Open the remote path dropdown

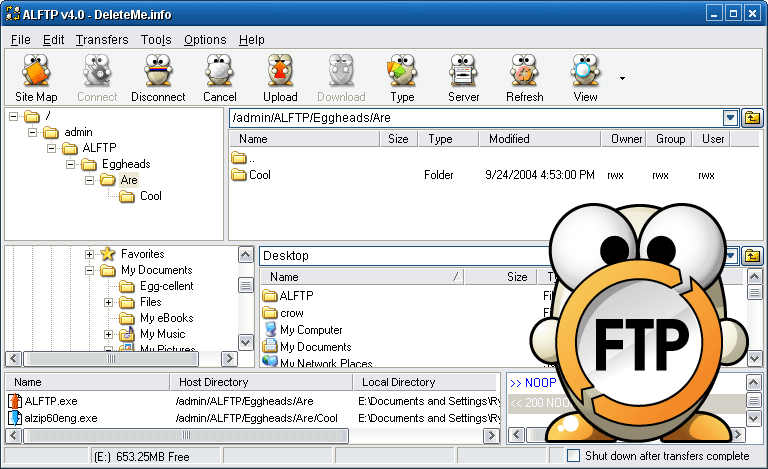click(x=730, y=118)
